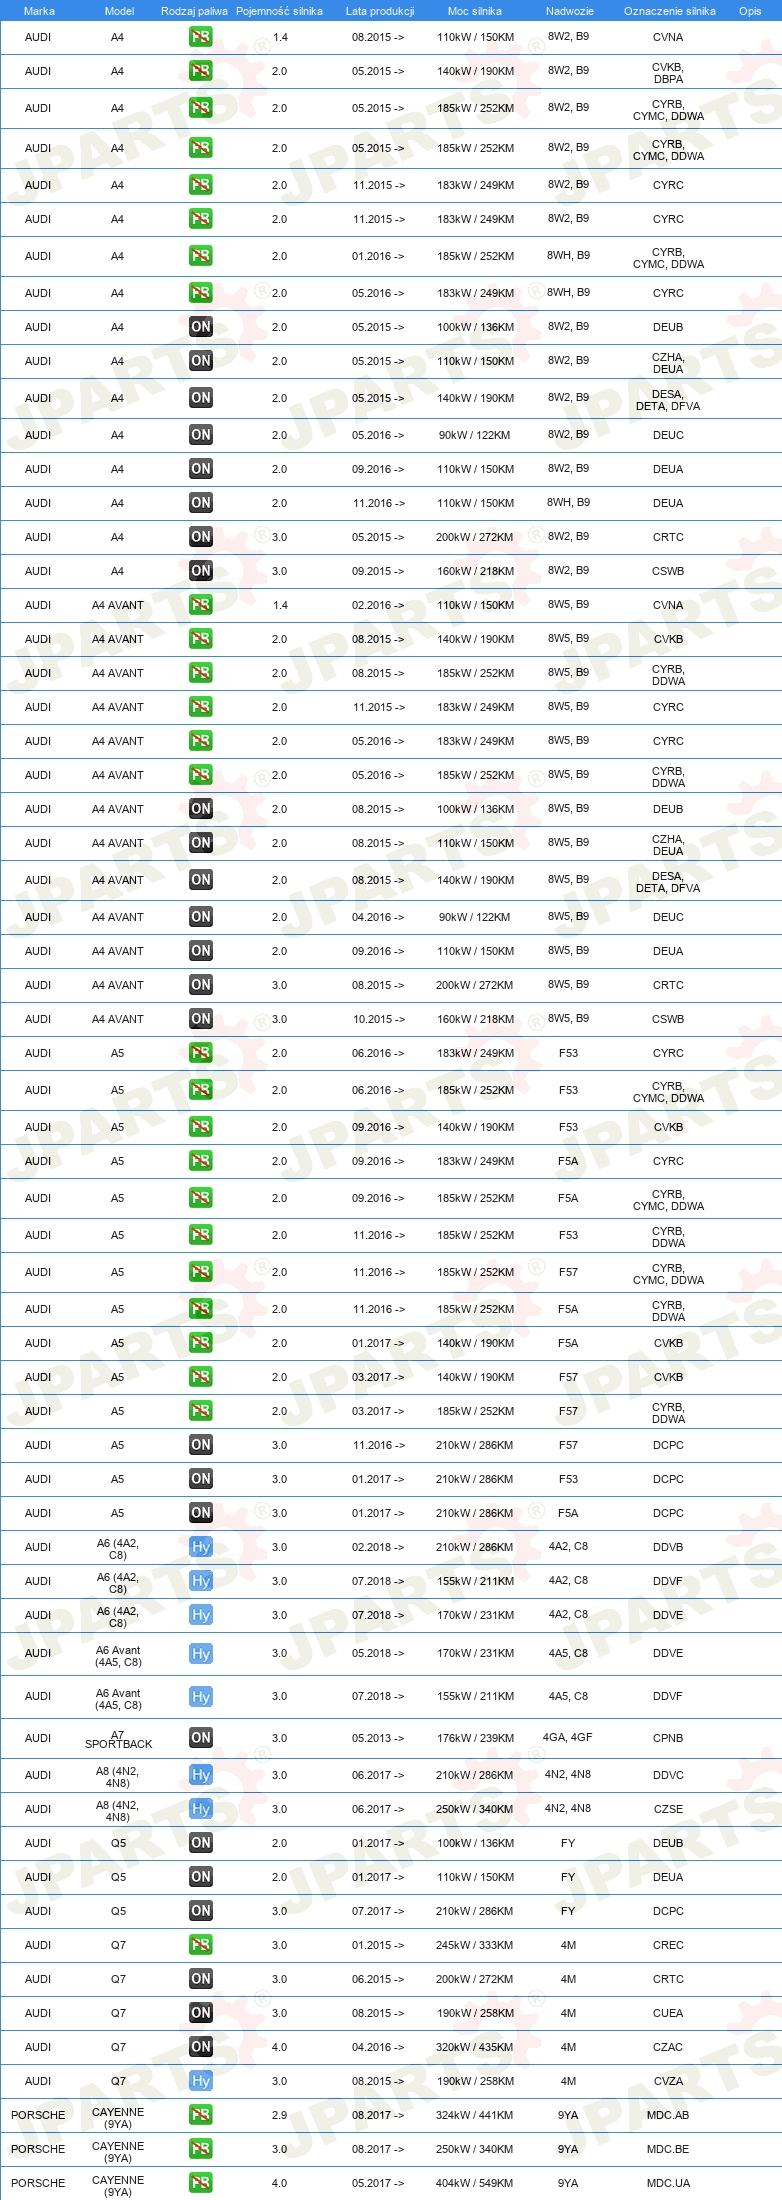Click the Hy hybrid icon in the A8 DDVC row
This screenshot has width=782, height=2200.
coord(201,1775)
